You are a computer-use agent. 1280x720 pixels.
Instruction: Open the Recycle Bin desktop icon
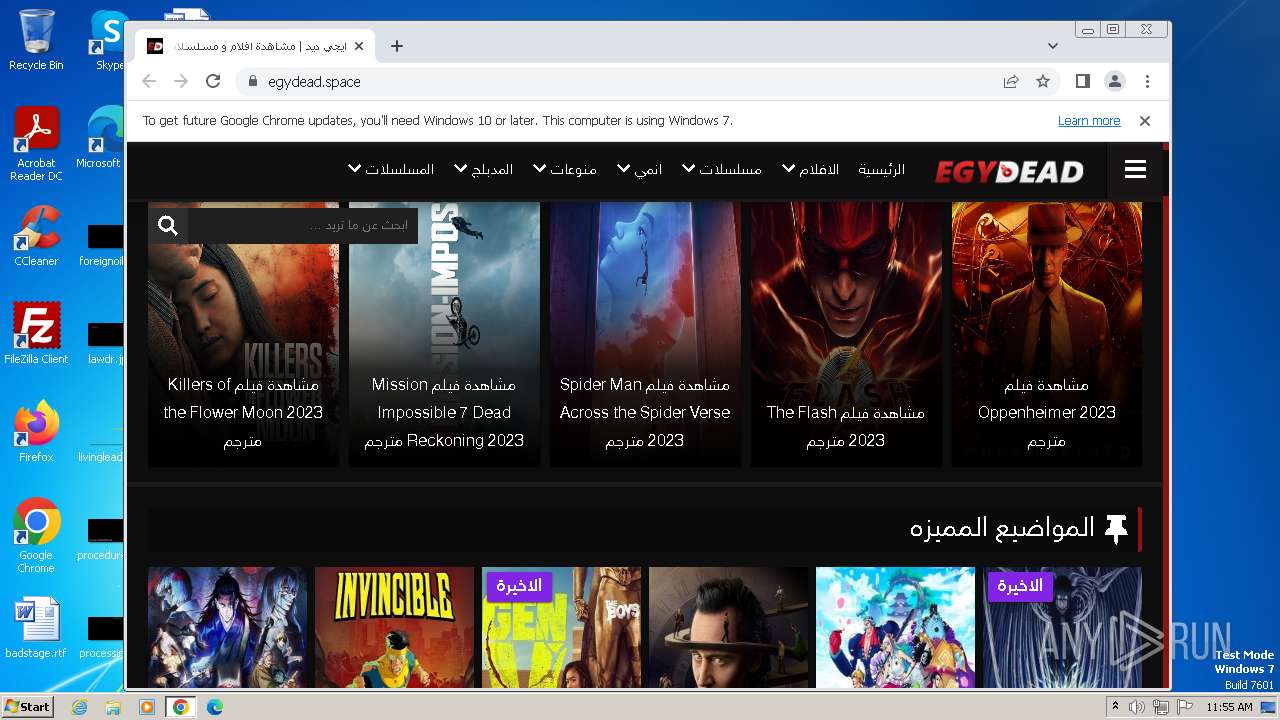coord(36,40)
